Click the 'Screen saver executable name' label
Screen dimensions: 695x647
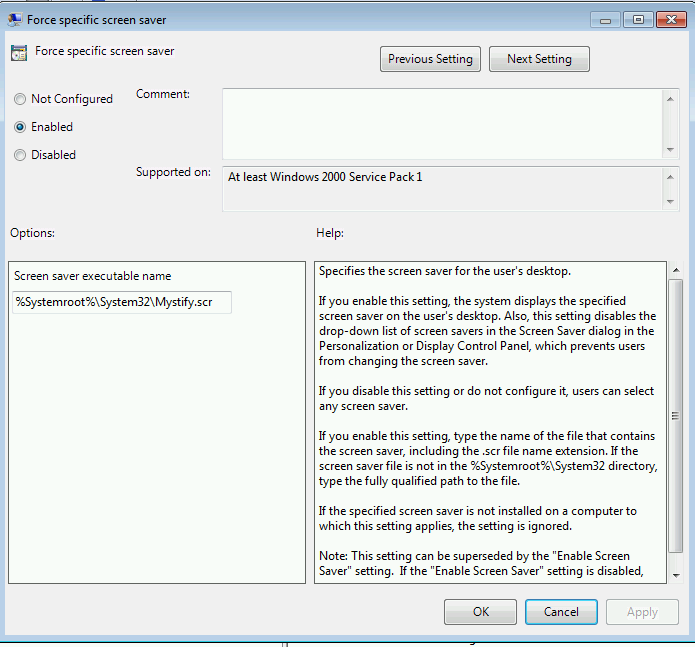tap(93, 276)
